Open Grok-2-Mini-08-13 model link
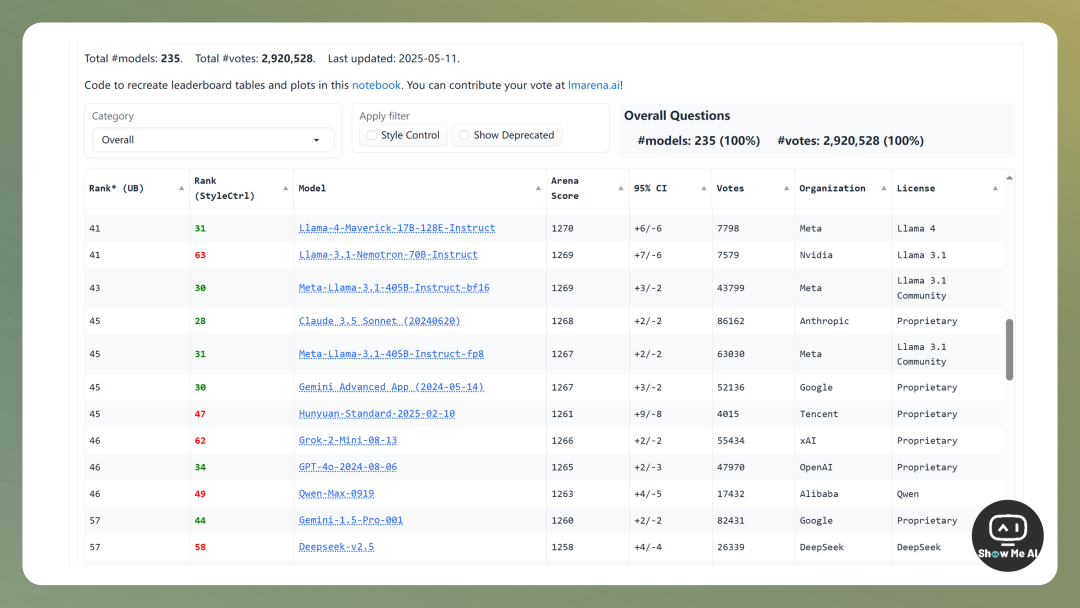Viewport: 1080px width, 608px height. (x=348, y=441)
